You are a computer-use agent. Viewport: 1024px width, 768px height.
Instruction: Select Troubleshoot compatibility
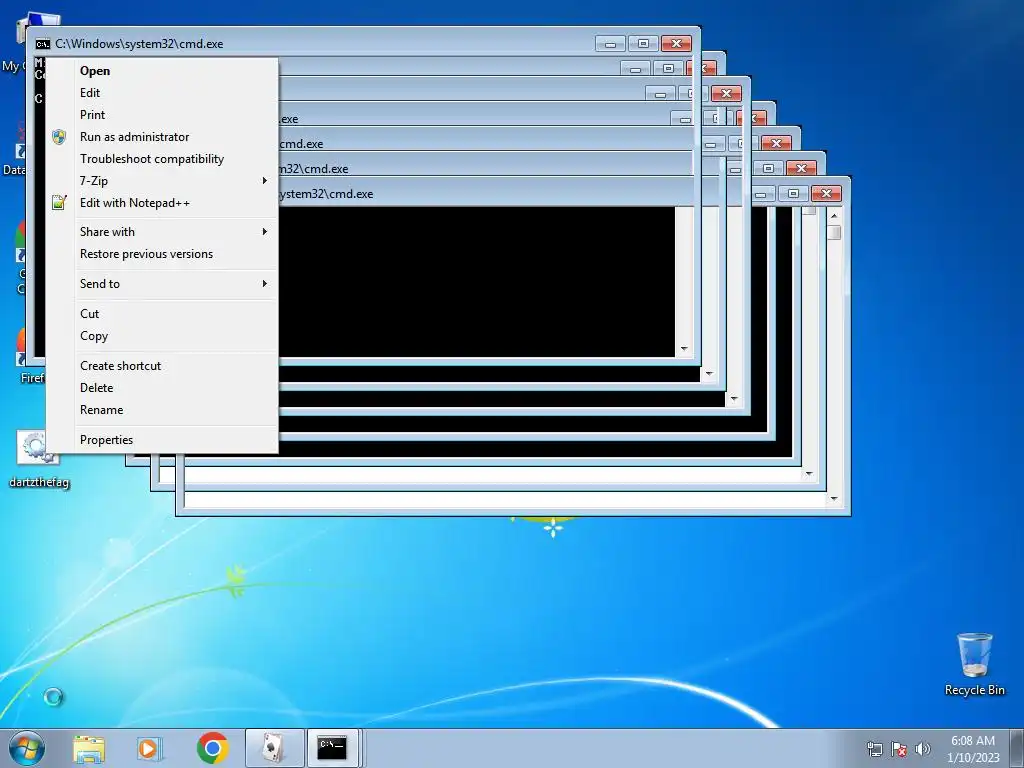(163, 159)
